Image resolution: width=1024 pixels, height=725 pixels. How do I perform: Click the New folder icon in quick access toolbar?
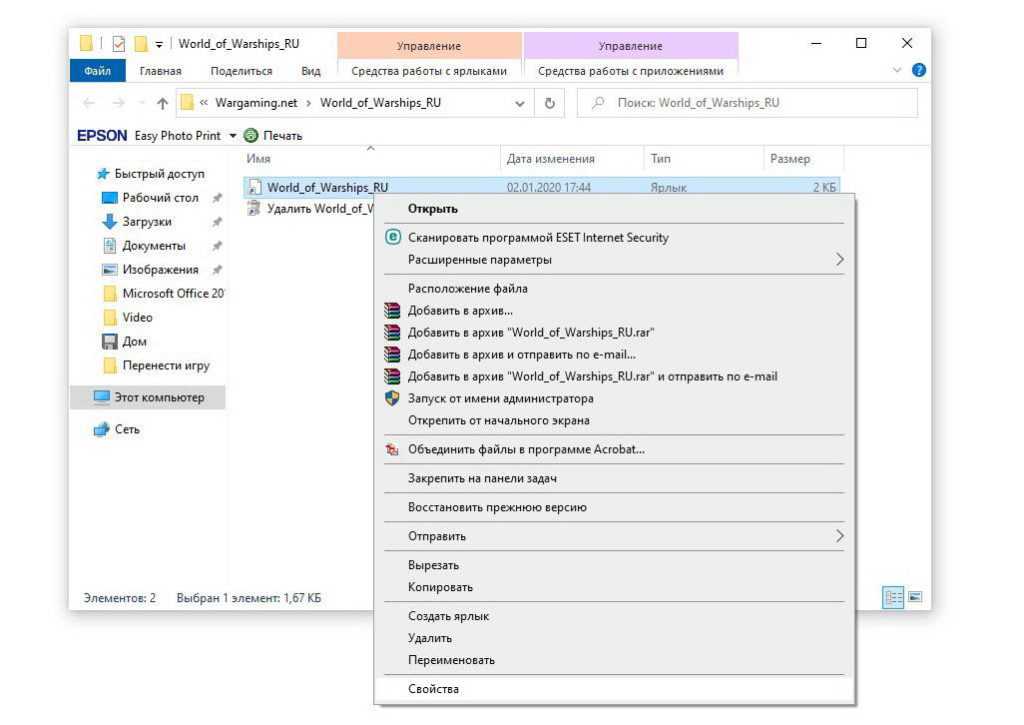[140, 44]
